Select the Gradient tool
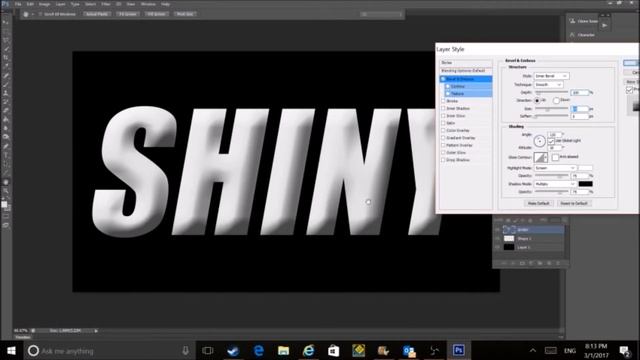 (x=6, y=120)
